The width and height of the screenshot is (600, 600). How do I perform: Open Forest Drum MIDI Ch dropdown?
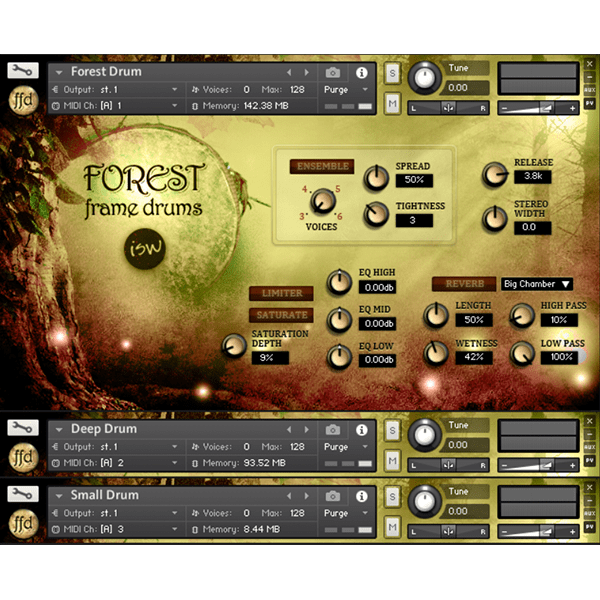coord(115,106)
